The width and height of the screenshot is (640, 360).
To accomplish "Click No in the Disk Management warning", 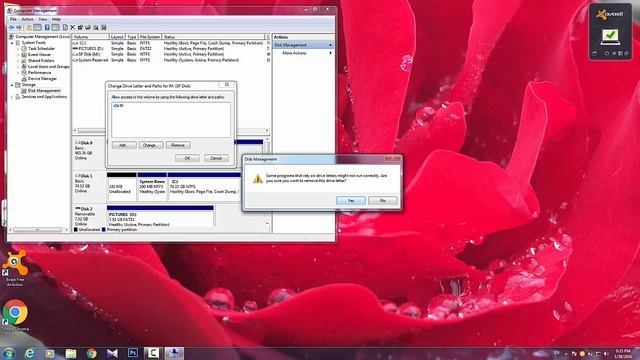I will tap(382, 200).
